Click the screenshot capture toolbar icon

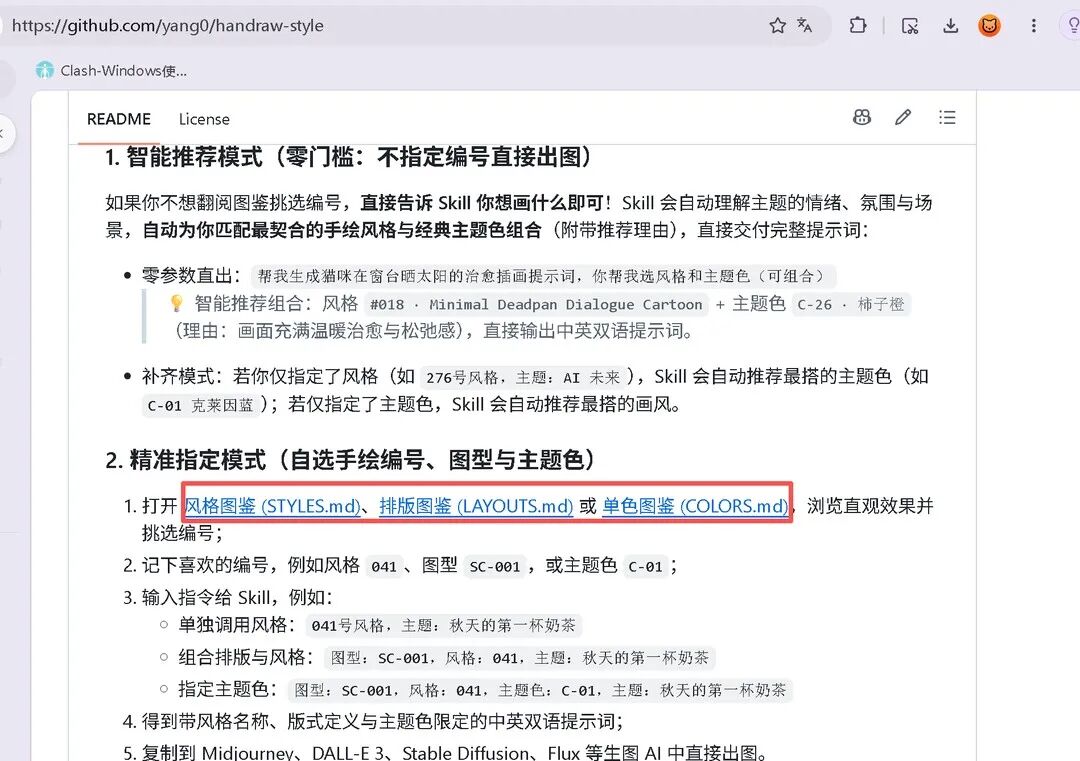point(910,26)
